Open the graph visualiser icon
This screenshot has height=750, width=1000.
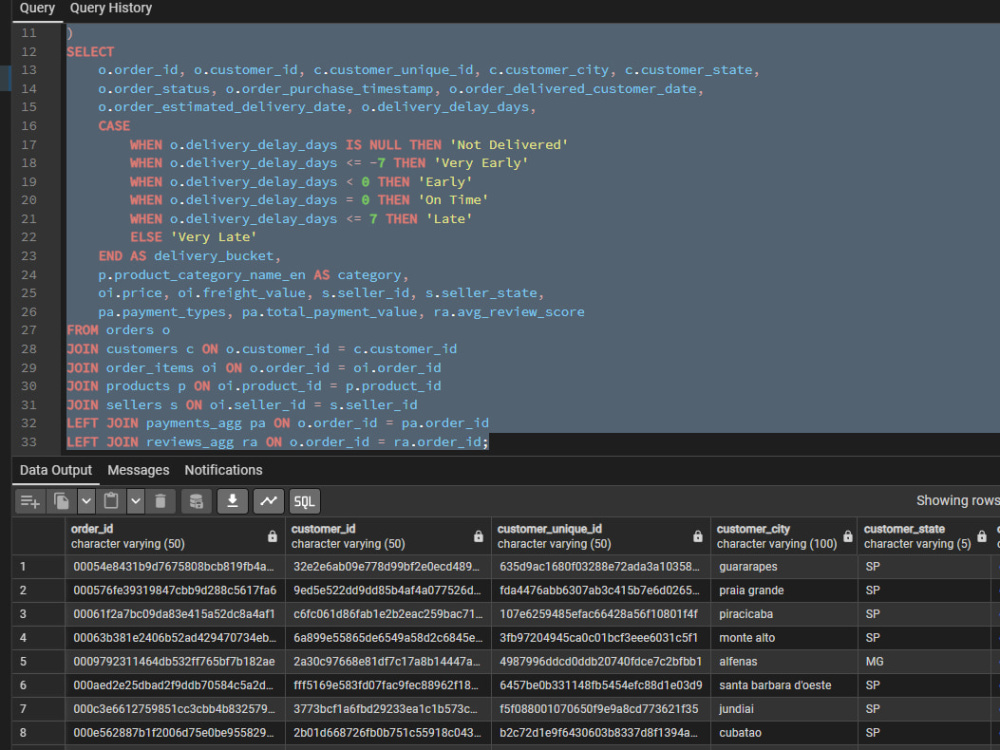click(268, 502)
